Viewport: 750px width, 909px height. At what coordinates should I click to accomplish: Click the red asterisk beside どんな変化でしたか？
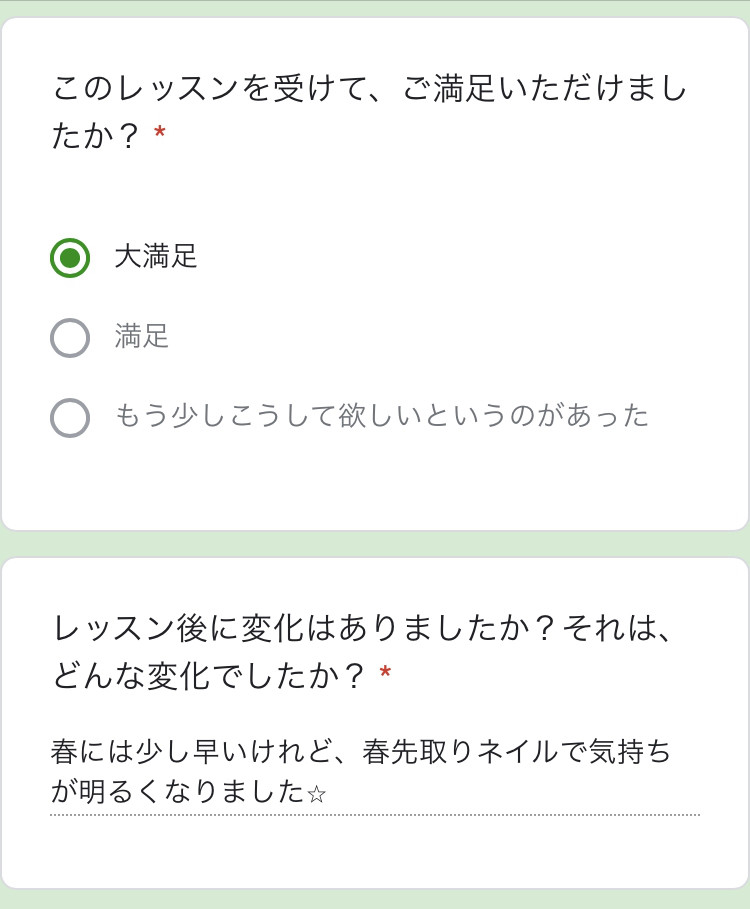385,673
